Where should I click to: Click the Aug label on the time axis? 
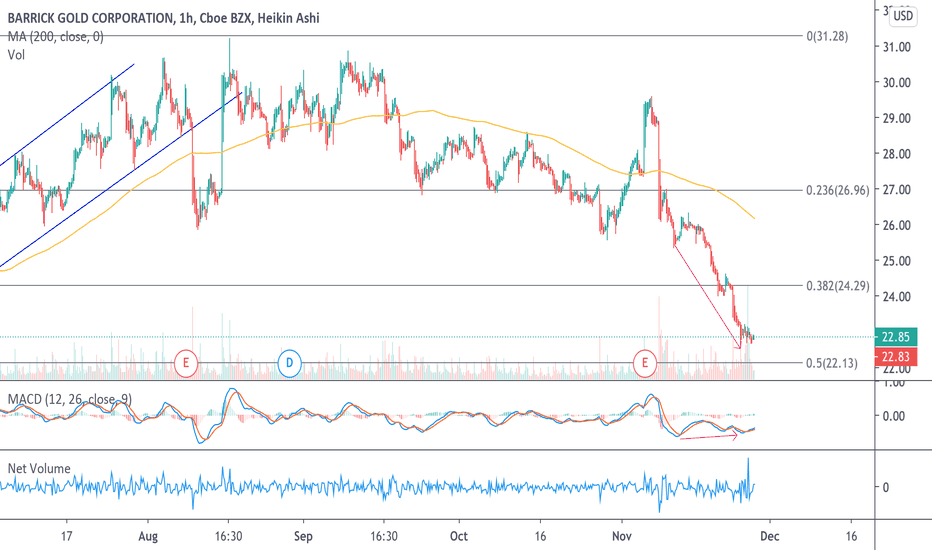coord(148,536)
